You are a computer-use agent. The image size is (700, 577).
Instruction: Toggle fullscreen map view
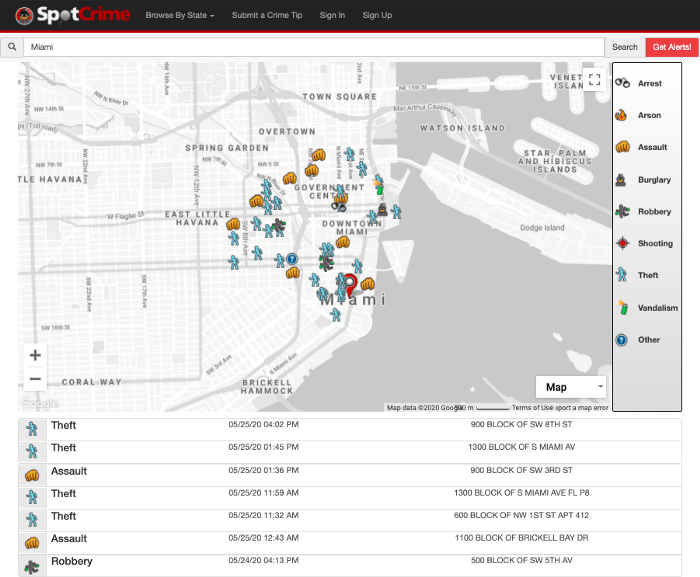tap(594, 80)
